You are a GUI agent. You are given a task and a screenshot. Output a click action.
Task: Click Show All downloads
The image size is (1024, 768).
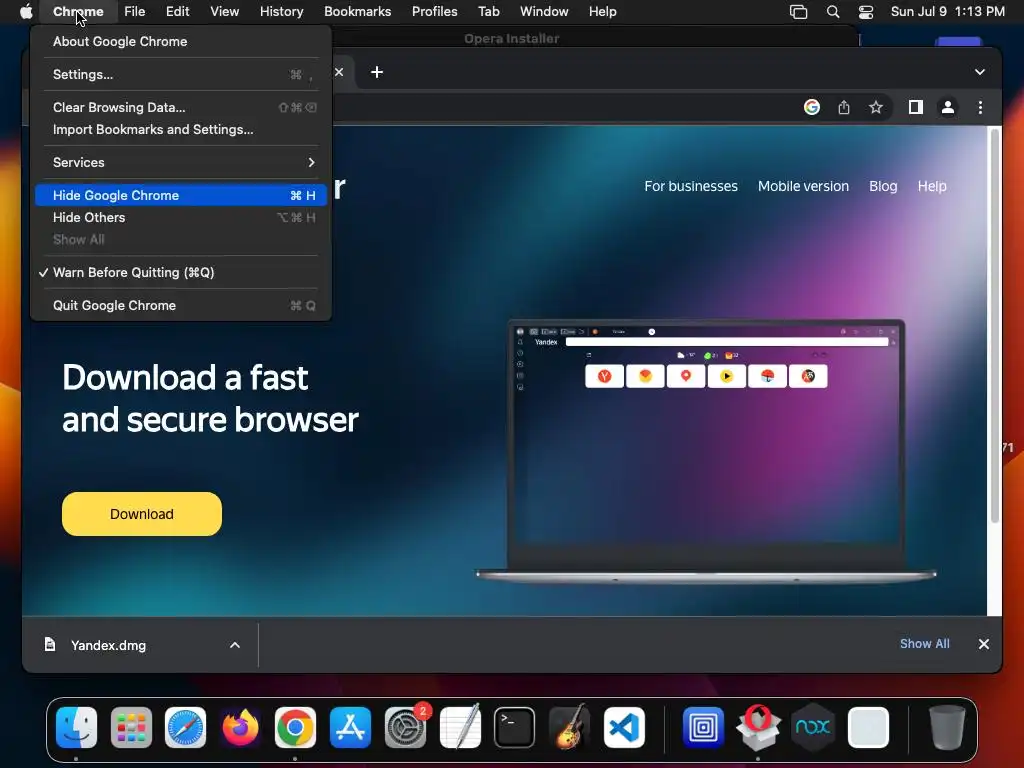point(924,644)
